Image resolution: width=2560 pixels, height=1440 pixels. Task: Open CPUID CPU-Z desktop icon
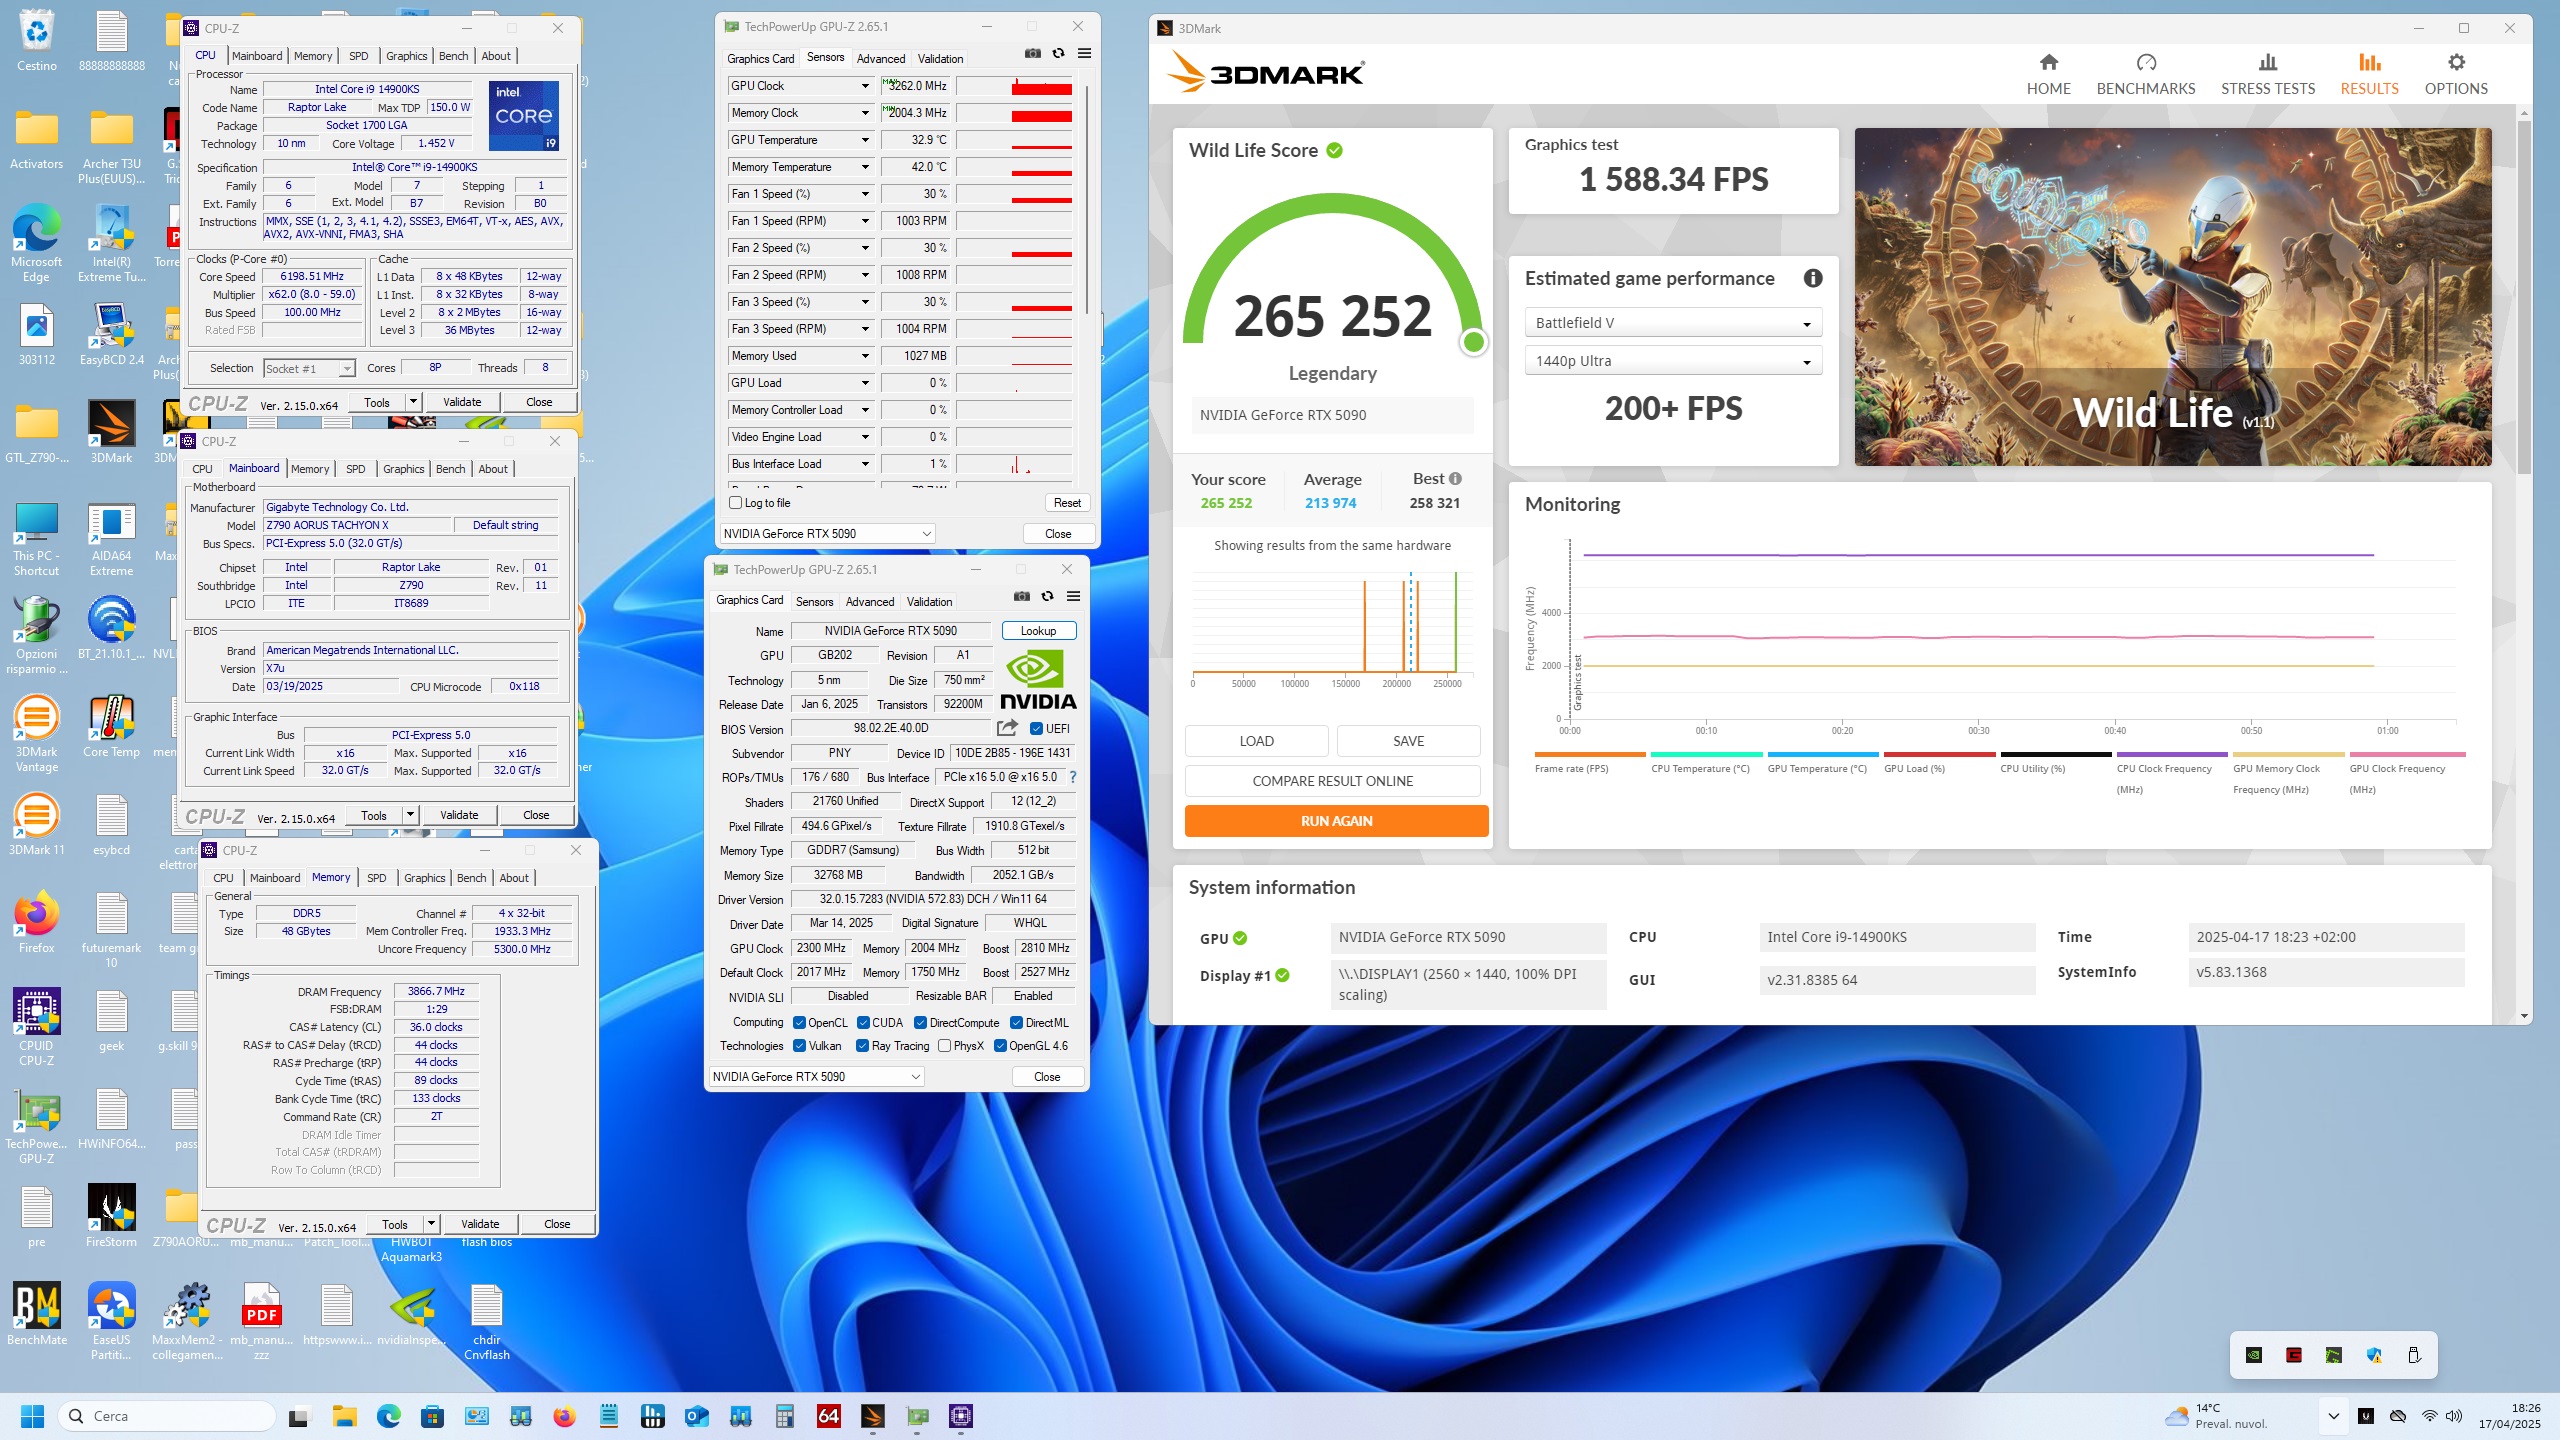(x=37, y=1026)
